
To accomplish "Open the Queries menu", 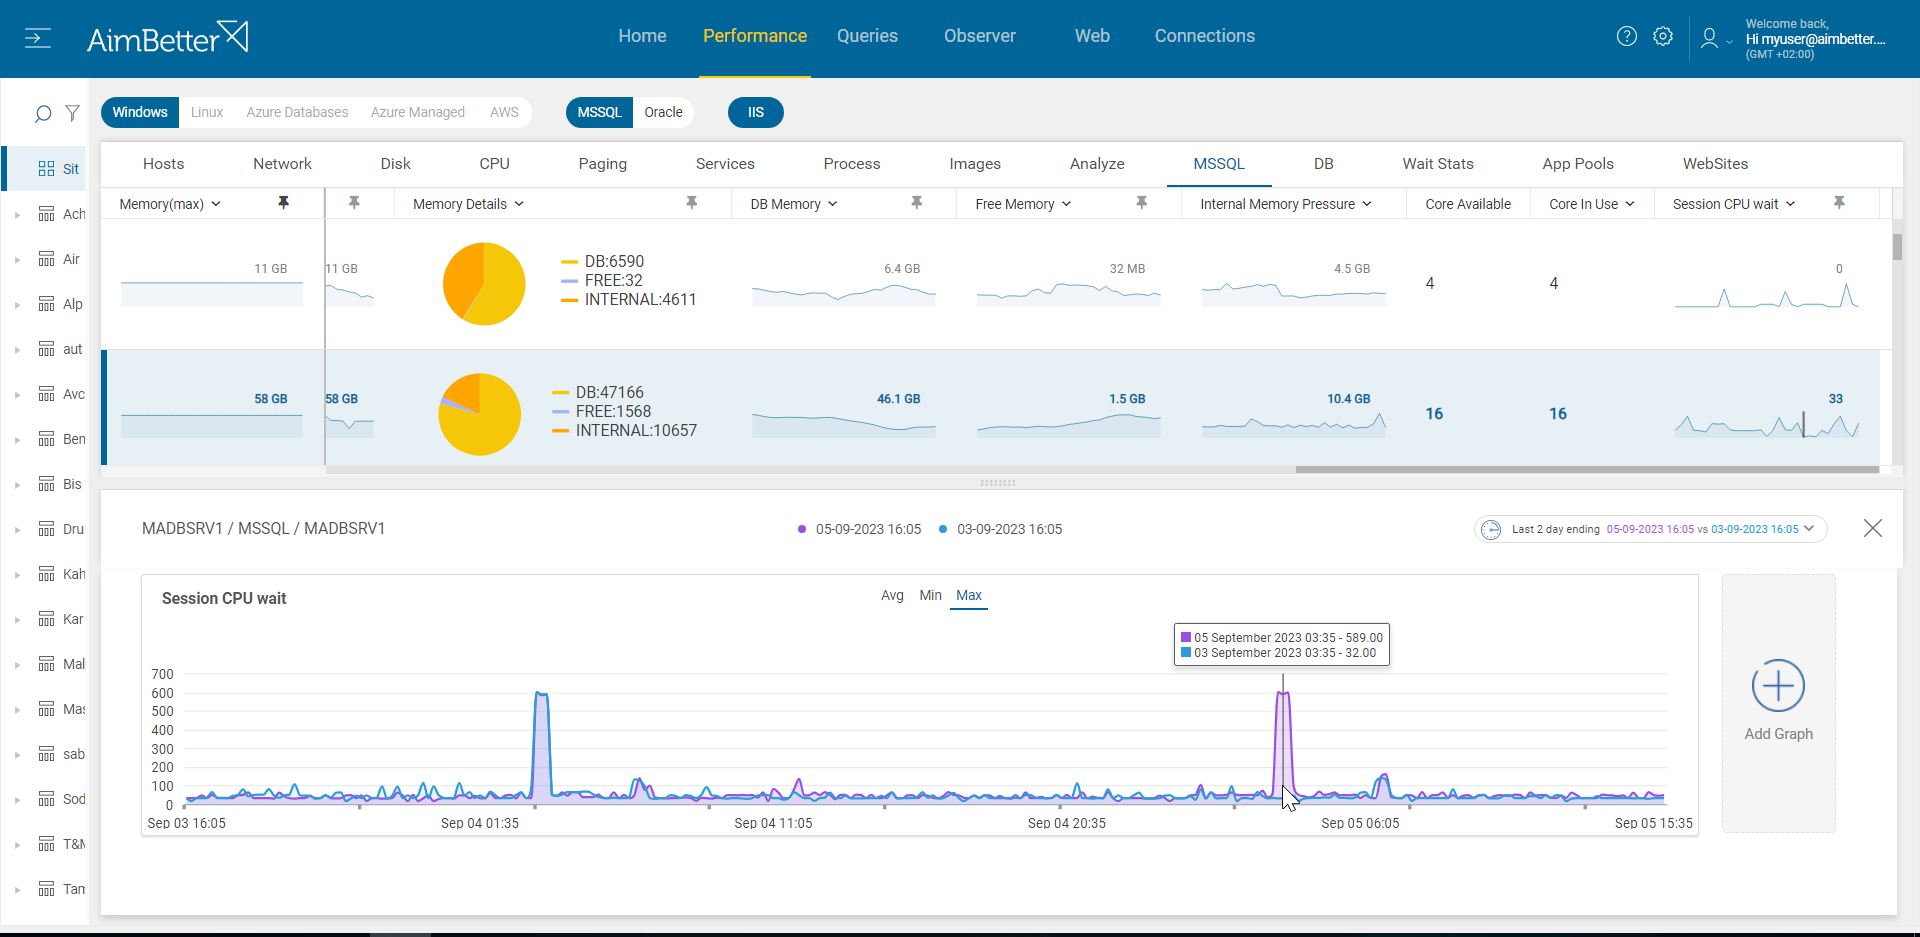I will pyautogui.click(x=867, y=36).
